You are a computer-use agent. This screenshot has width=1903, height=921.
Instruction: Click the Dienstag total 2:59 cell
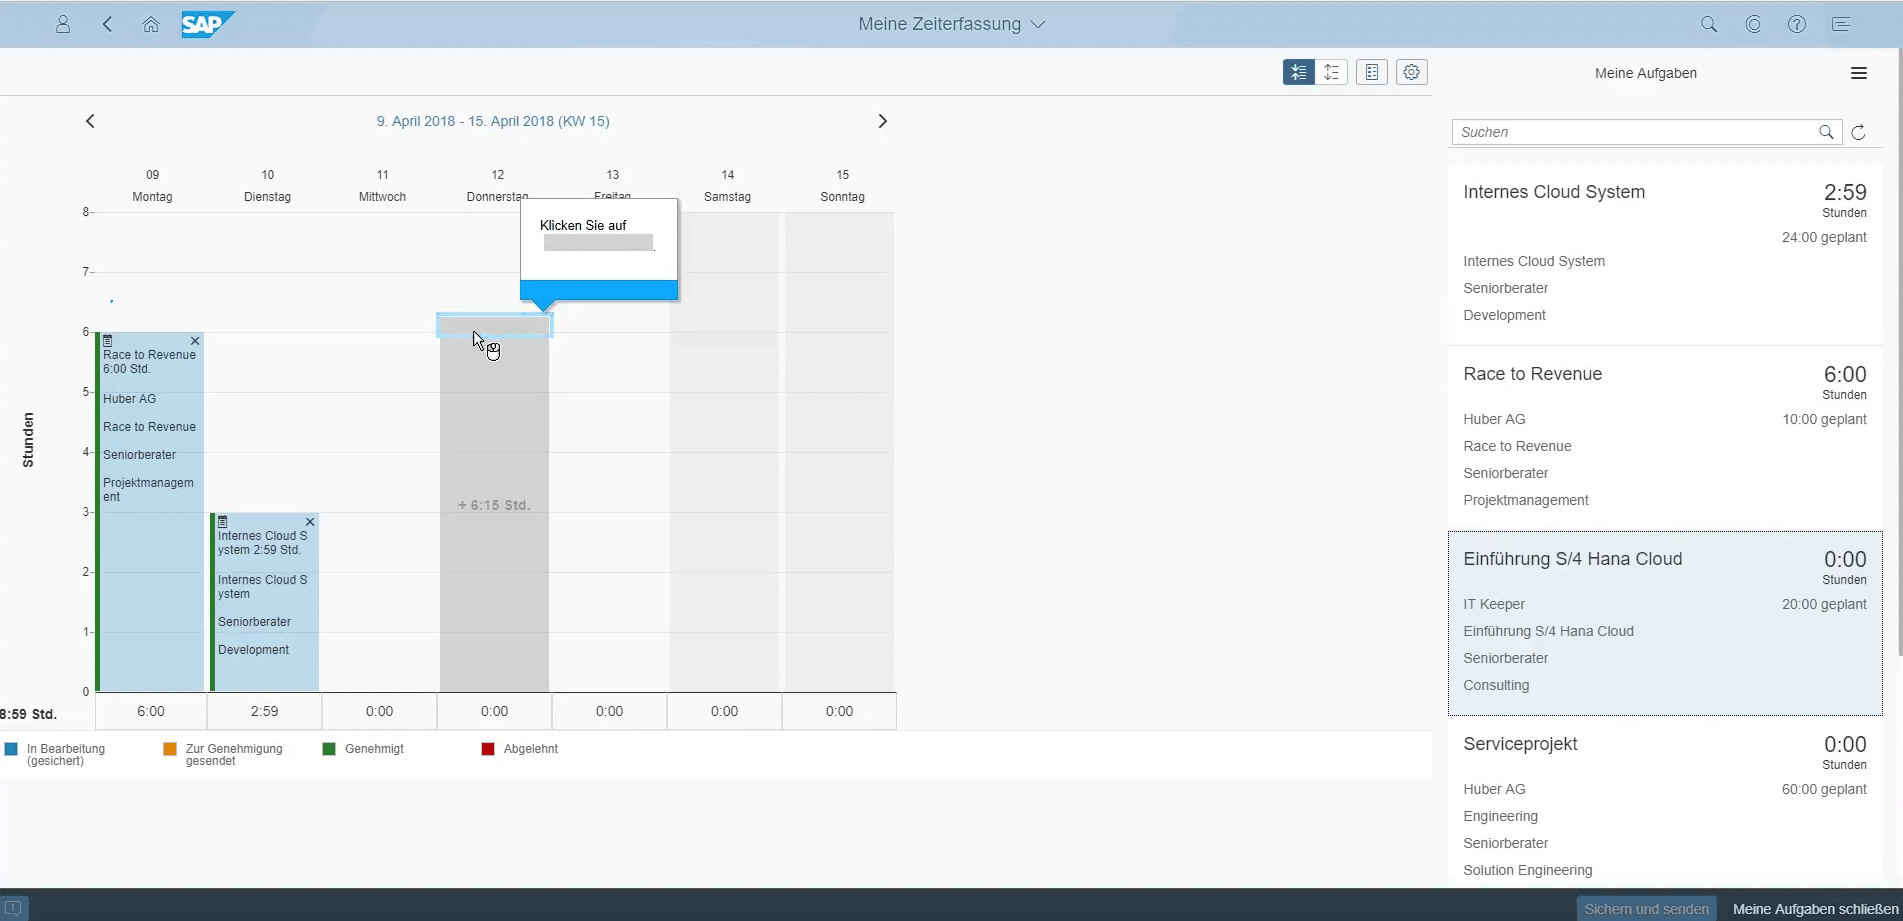click(265, 711)
